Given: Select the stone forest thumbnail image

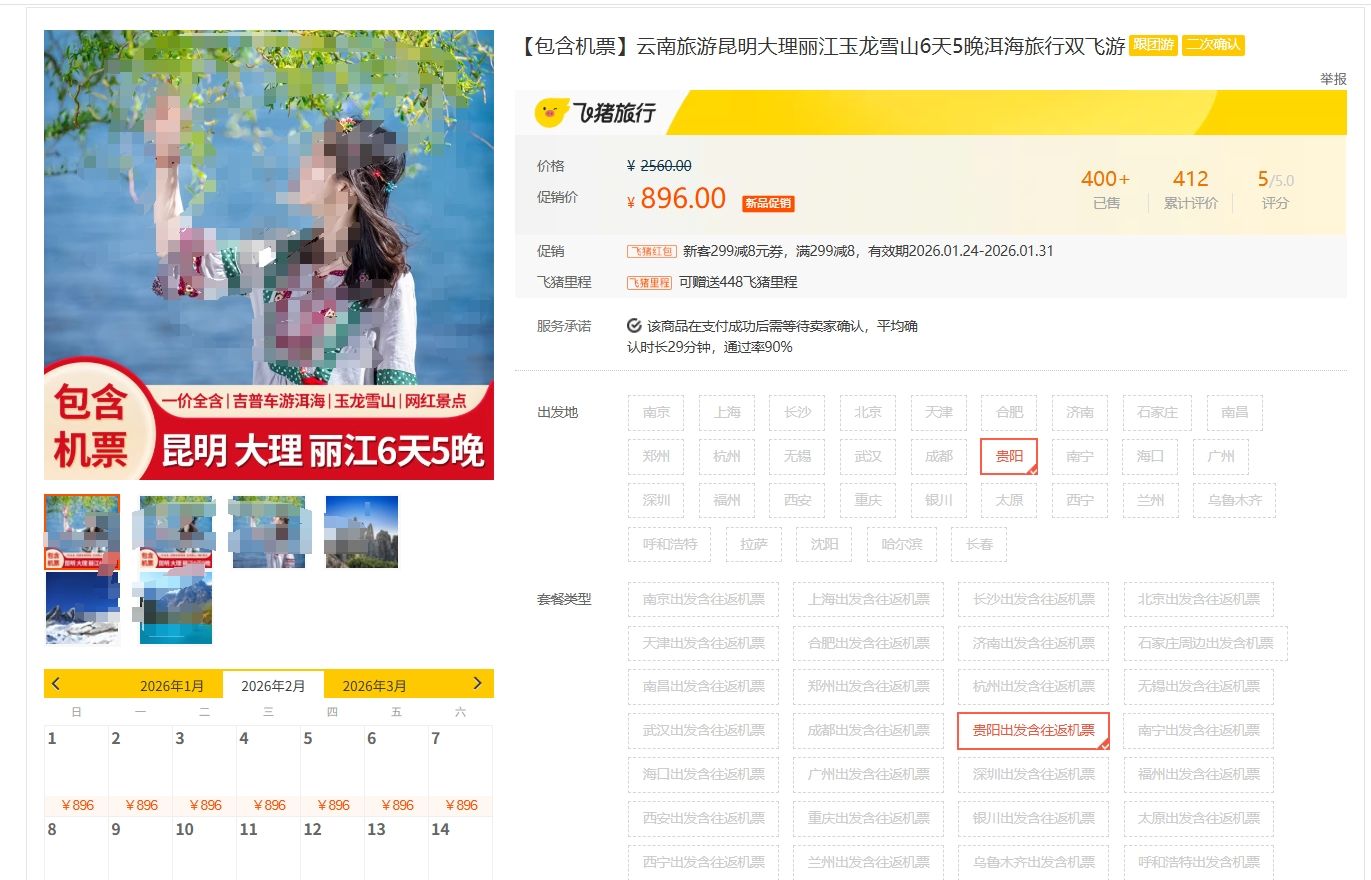Looking at the screenshot, I should pos(361,532).
